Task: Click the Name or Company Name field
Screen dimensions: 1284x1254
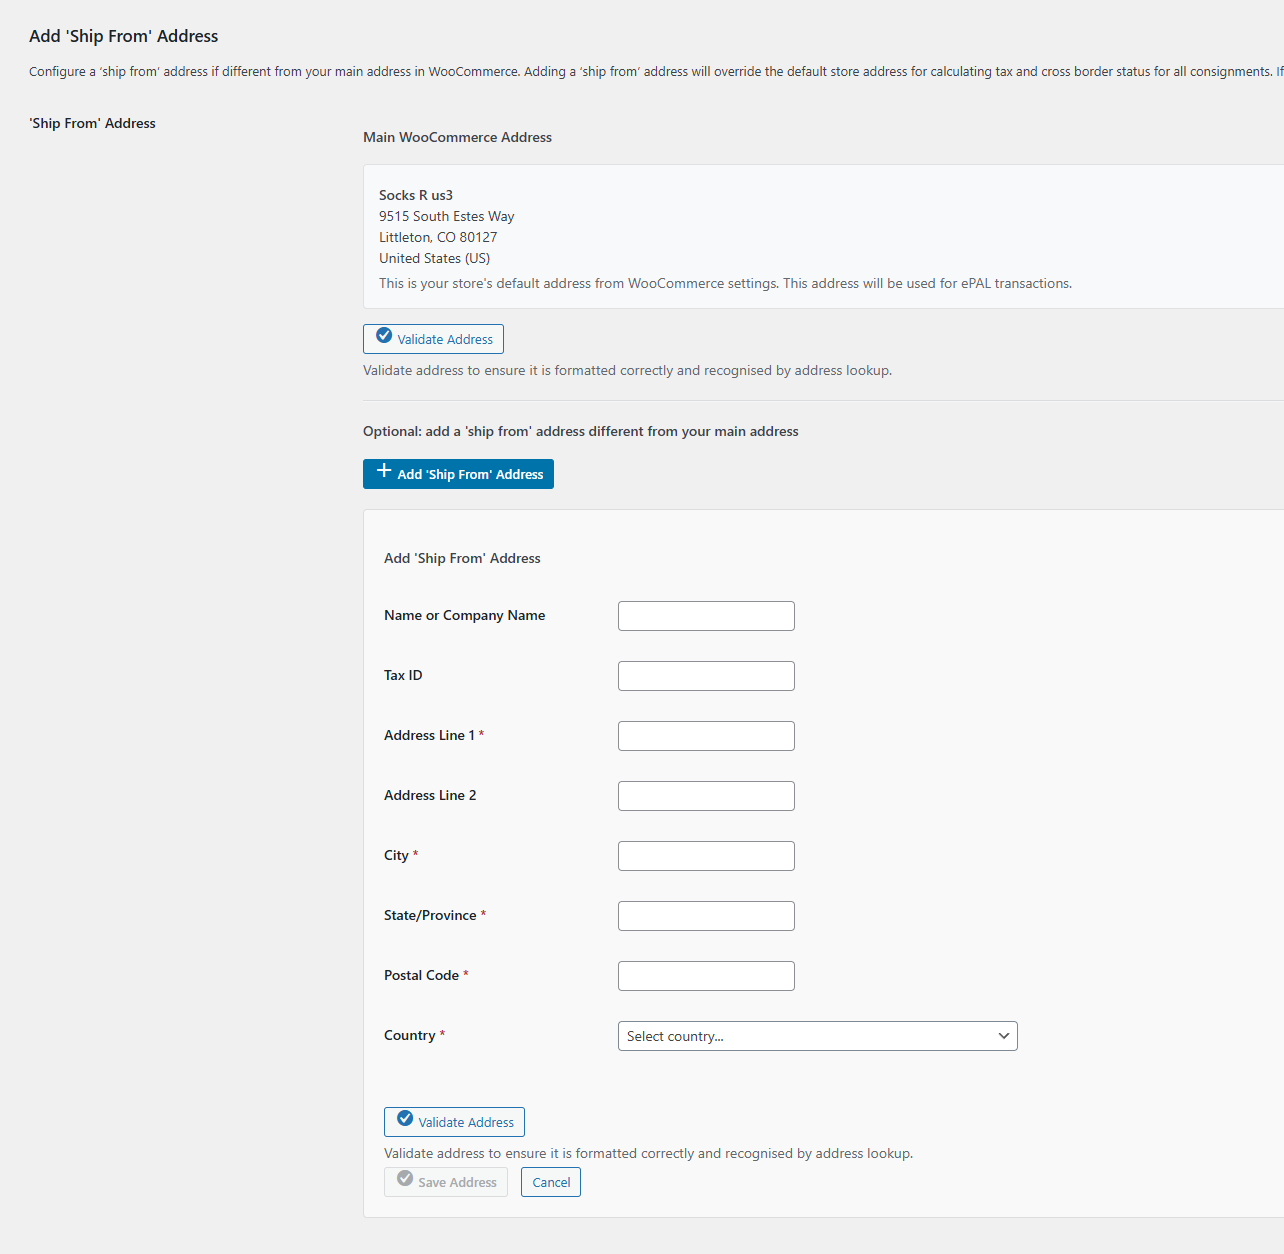Action: click(x=706, y=616)
